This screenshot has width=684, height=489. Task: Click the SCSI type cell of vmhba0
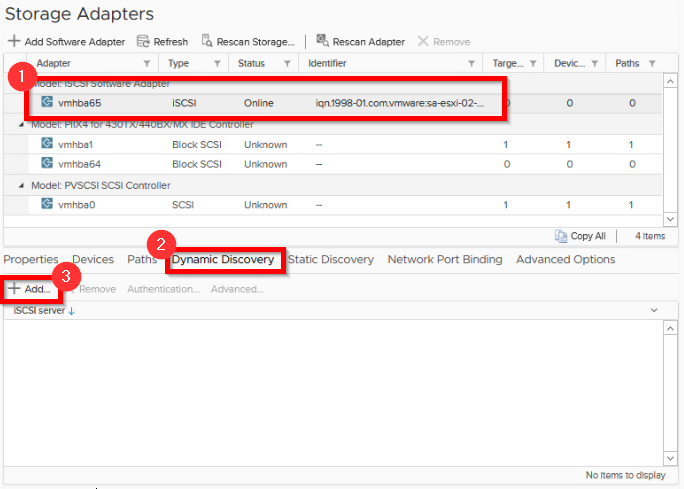(183, 205)
